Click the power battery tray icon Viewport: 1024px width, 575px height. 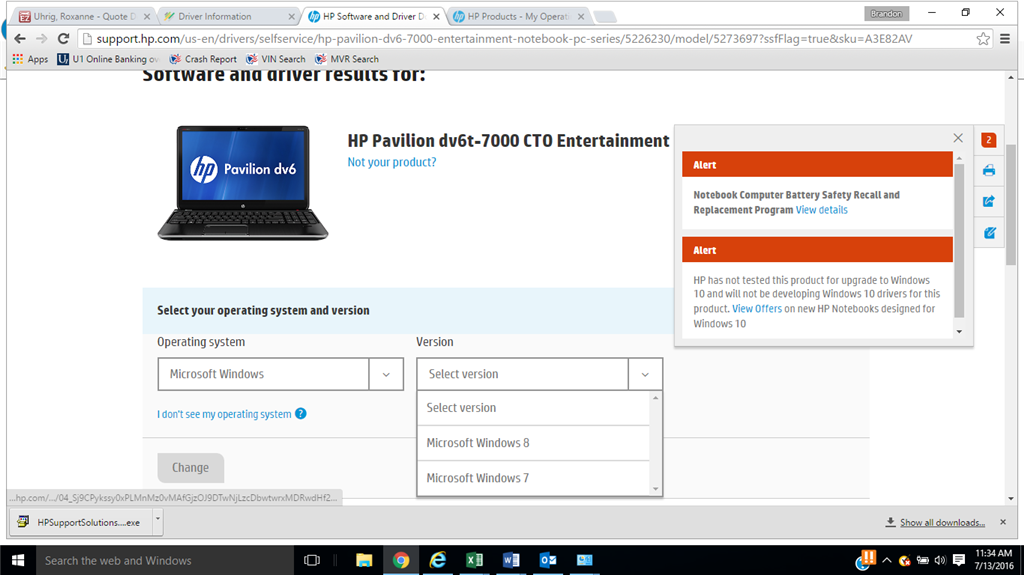click(x=923, y=560)
